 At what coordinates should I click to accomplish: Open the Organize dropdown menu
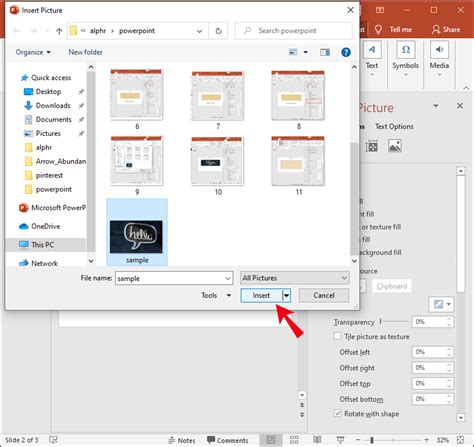[x=33, y=52]
